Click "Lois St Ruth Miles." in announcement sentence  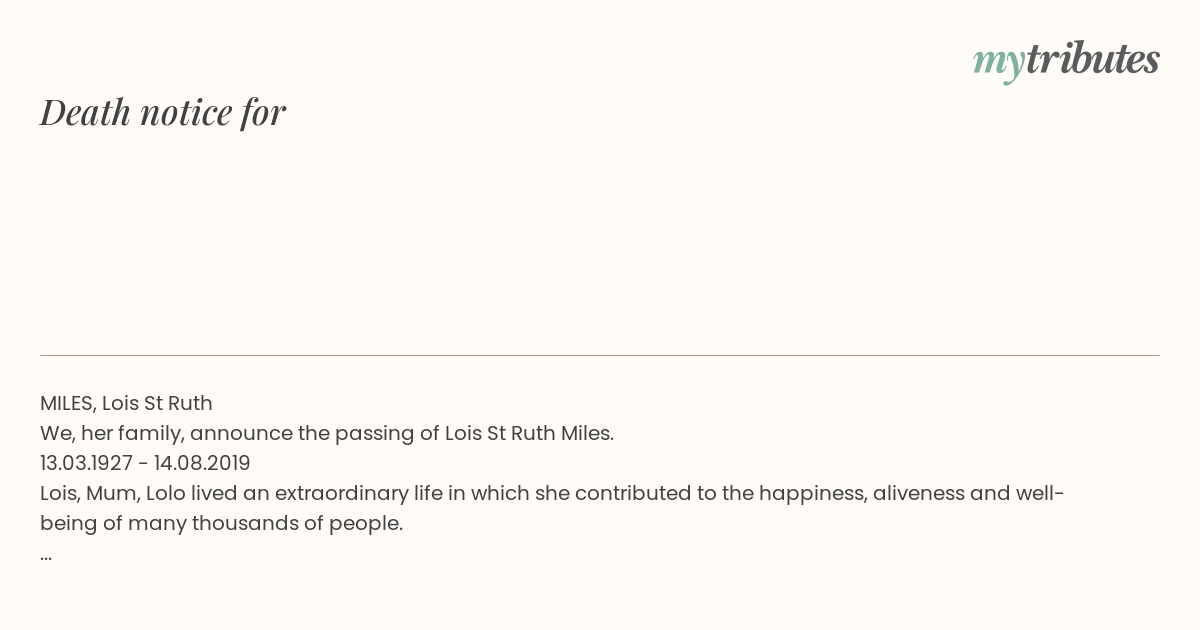529,433
